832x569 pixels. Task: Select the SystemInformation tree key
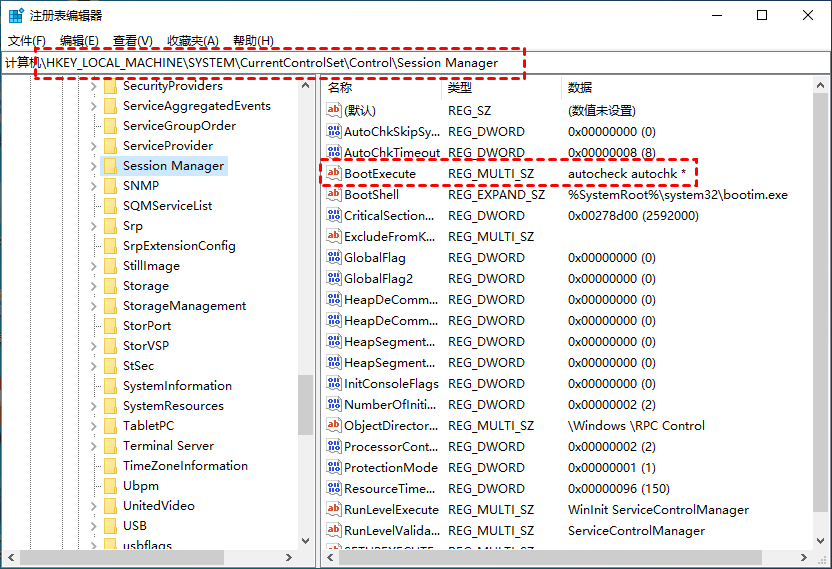pos(177,386)
